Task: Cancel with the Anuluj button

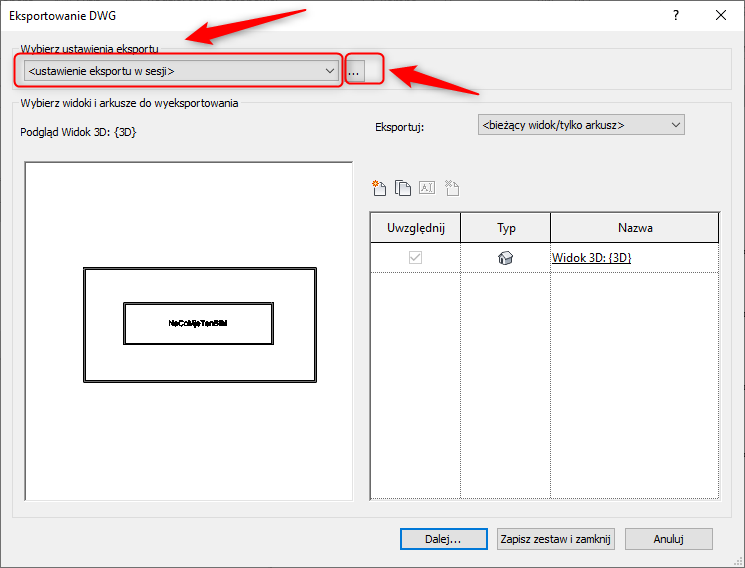Action: click(668, 539)
